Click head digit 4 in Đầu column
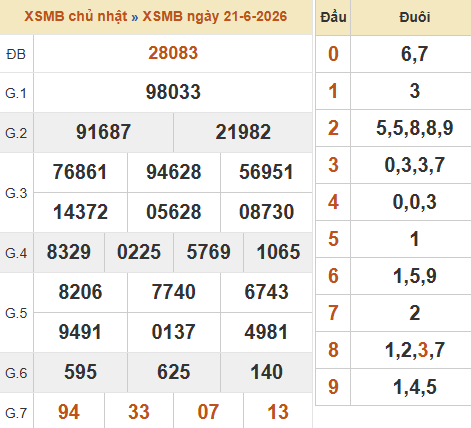Image resolution: width=471 pixels, height=428 pixels. pos(333,202)
